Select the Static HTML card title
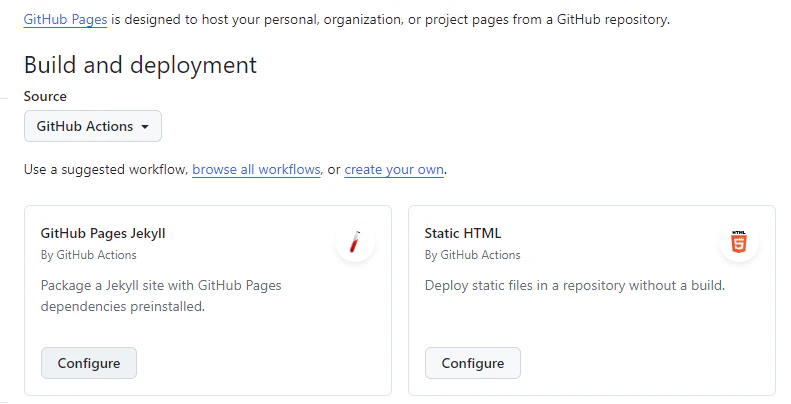 pos(463,234)
